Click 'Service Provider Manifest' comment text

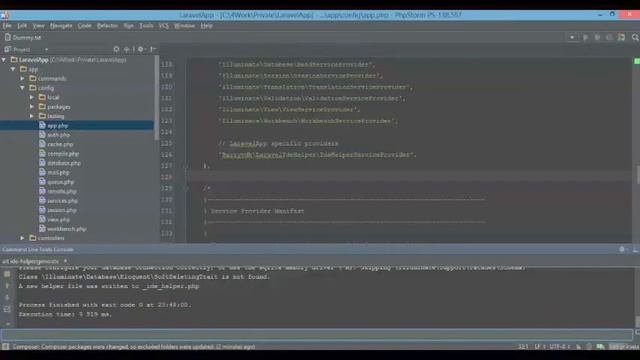tap(257, 211)
